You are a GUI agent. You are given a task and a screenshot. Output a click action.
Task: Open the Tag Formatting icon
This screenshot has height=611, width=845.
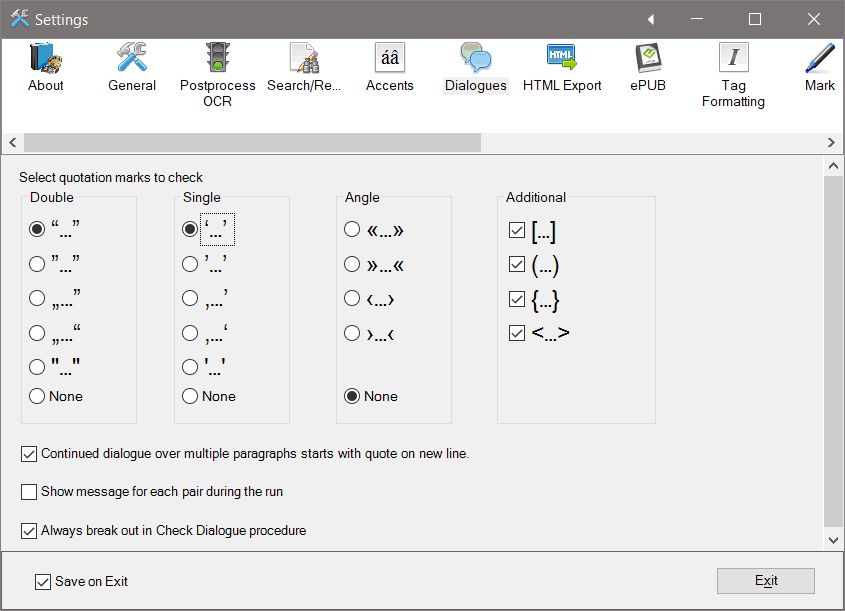pyautogui.click(x=733, y=58)
